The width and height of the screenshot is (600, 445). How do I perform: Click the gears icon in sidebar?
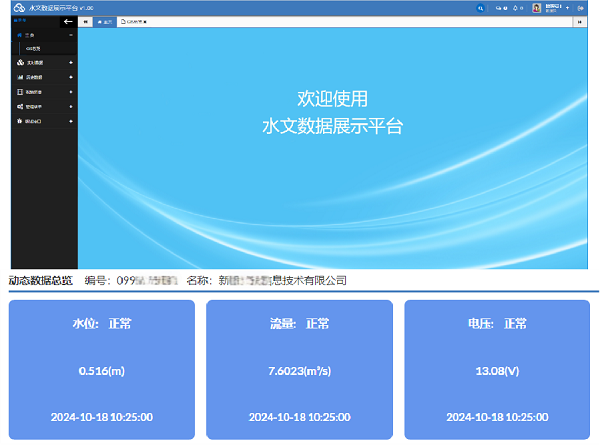(20, 106)
